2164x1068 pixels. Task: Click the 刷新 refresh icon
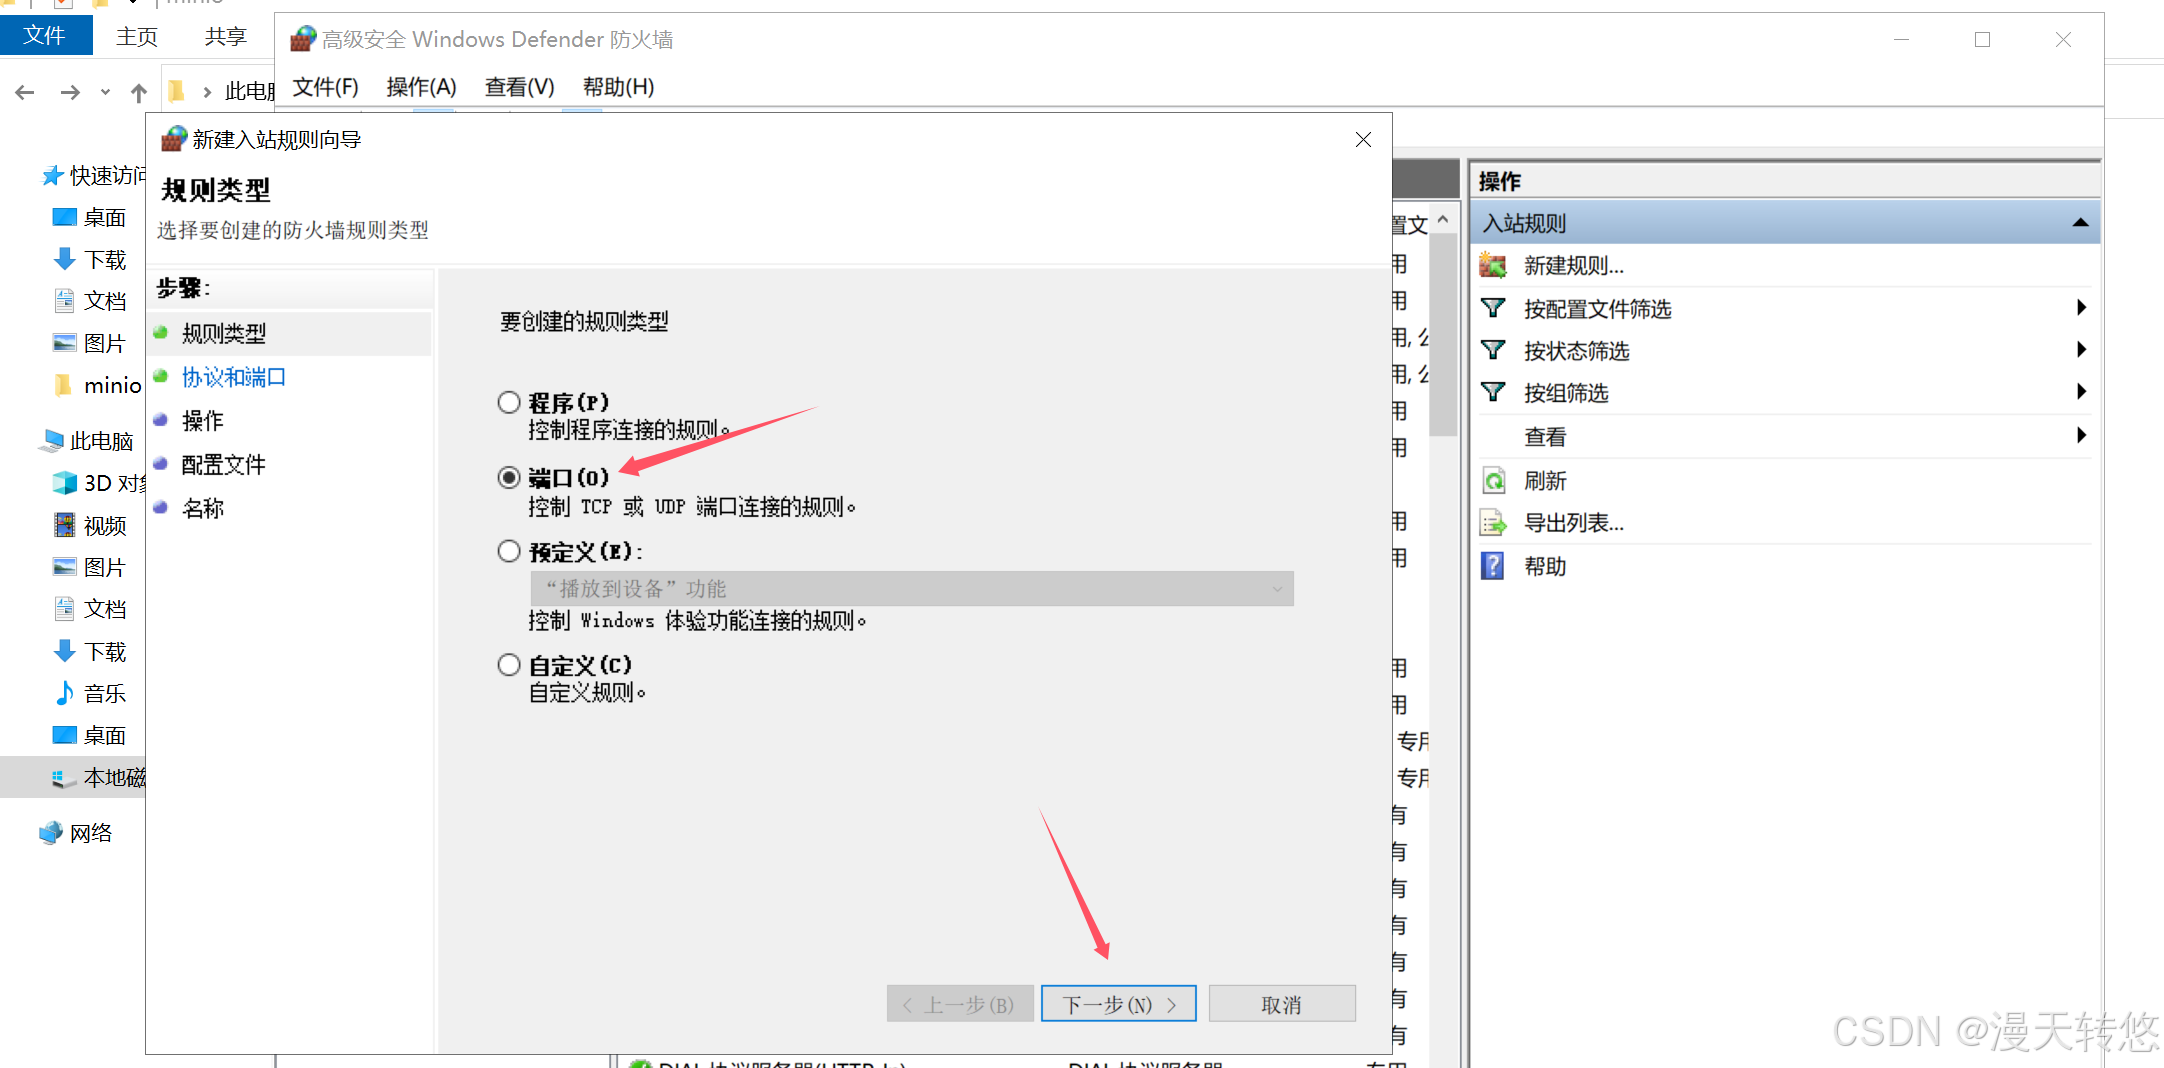1493,481
